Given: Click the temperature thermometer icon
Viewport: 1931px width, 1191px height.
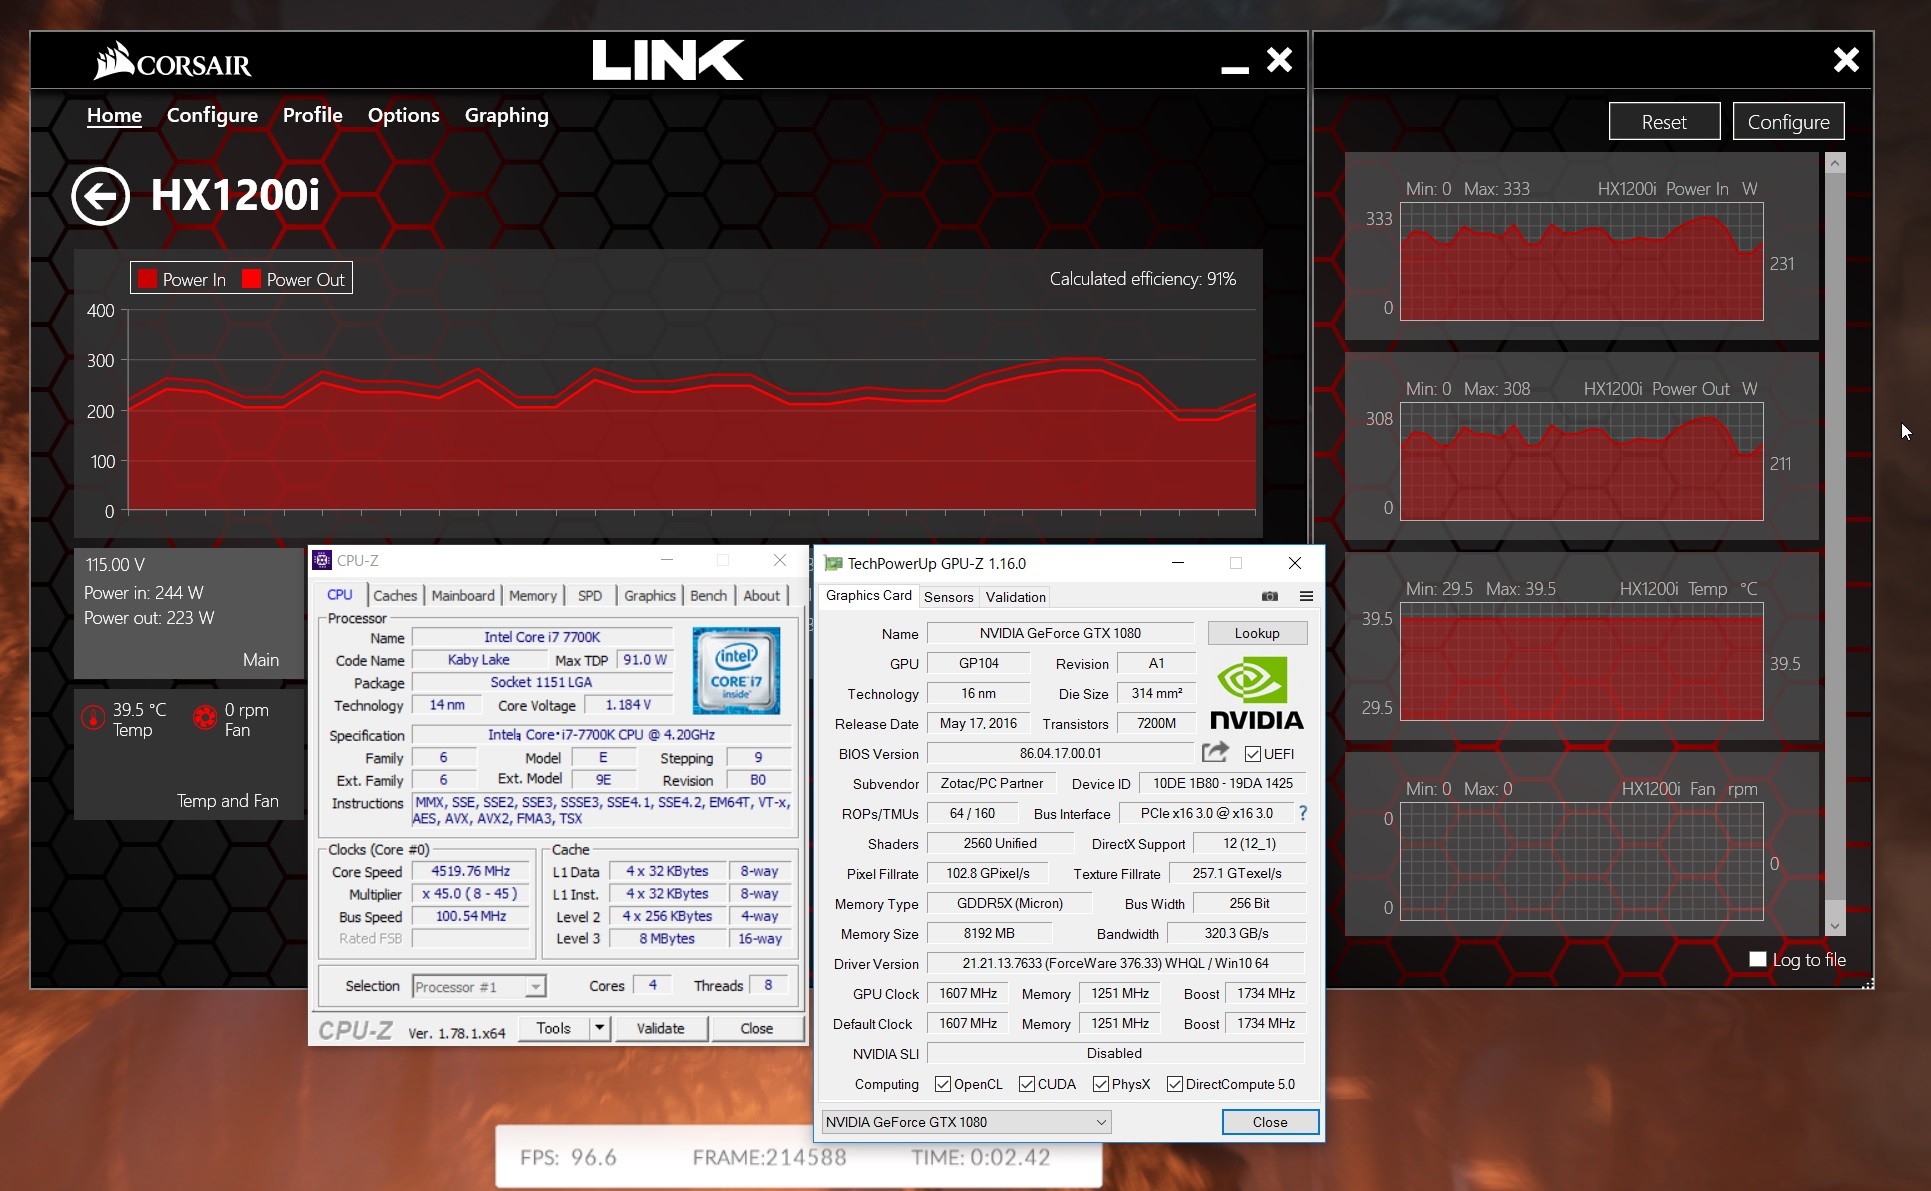Looking at the screenshot, I should coord(93,717).
